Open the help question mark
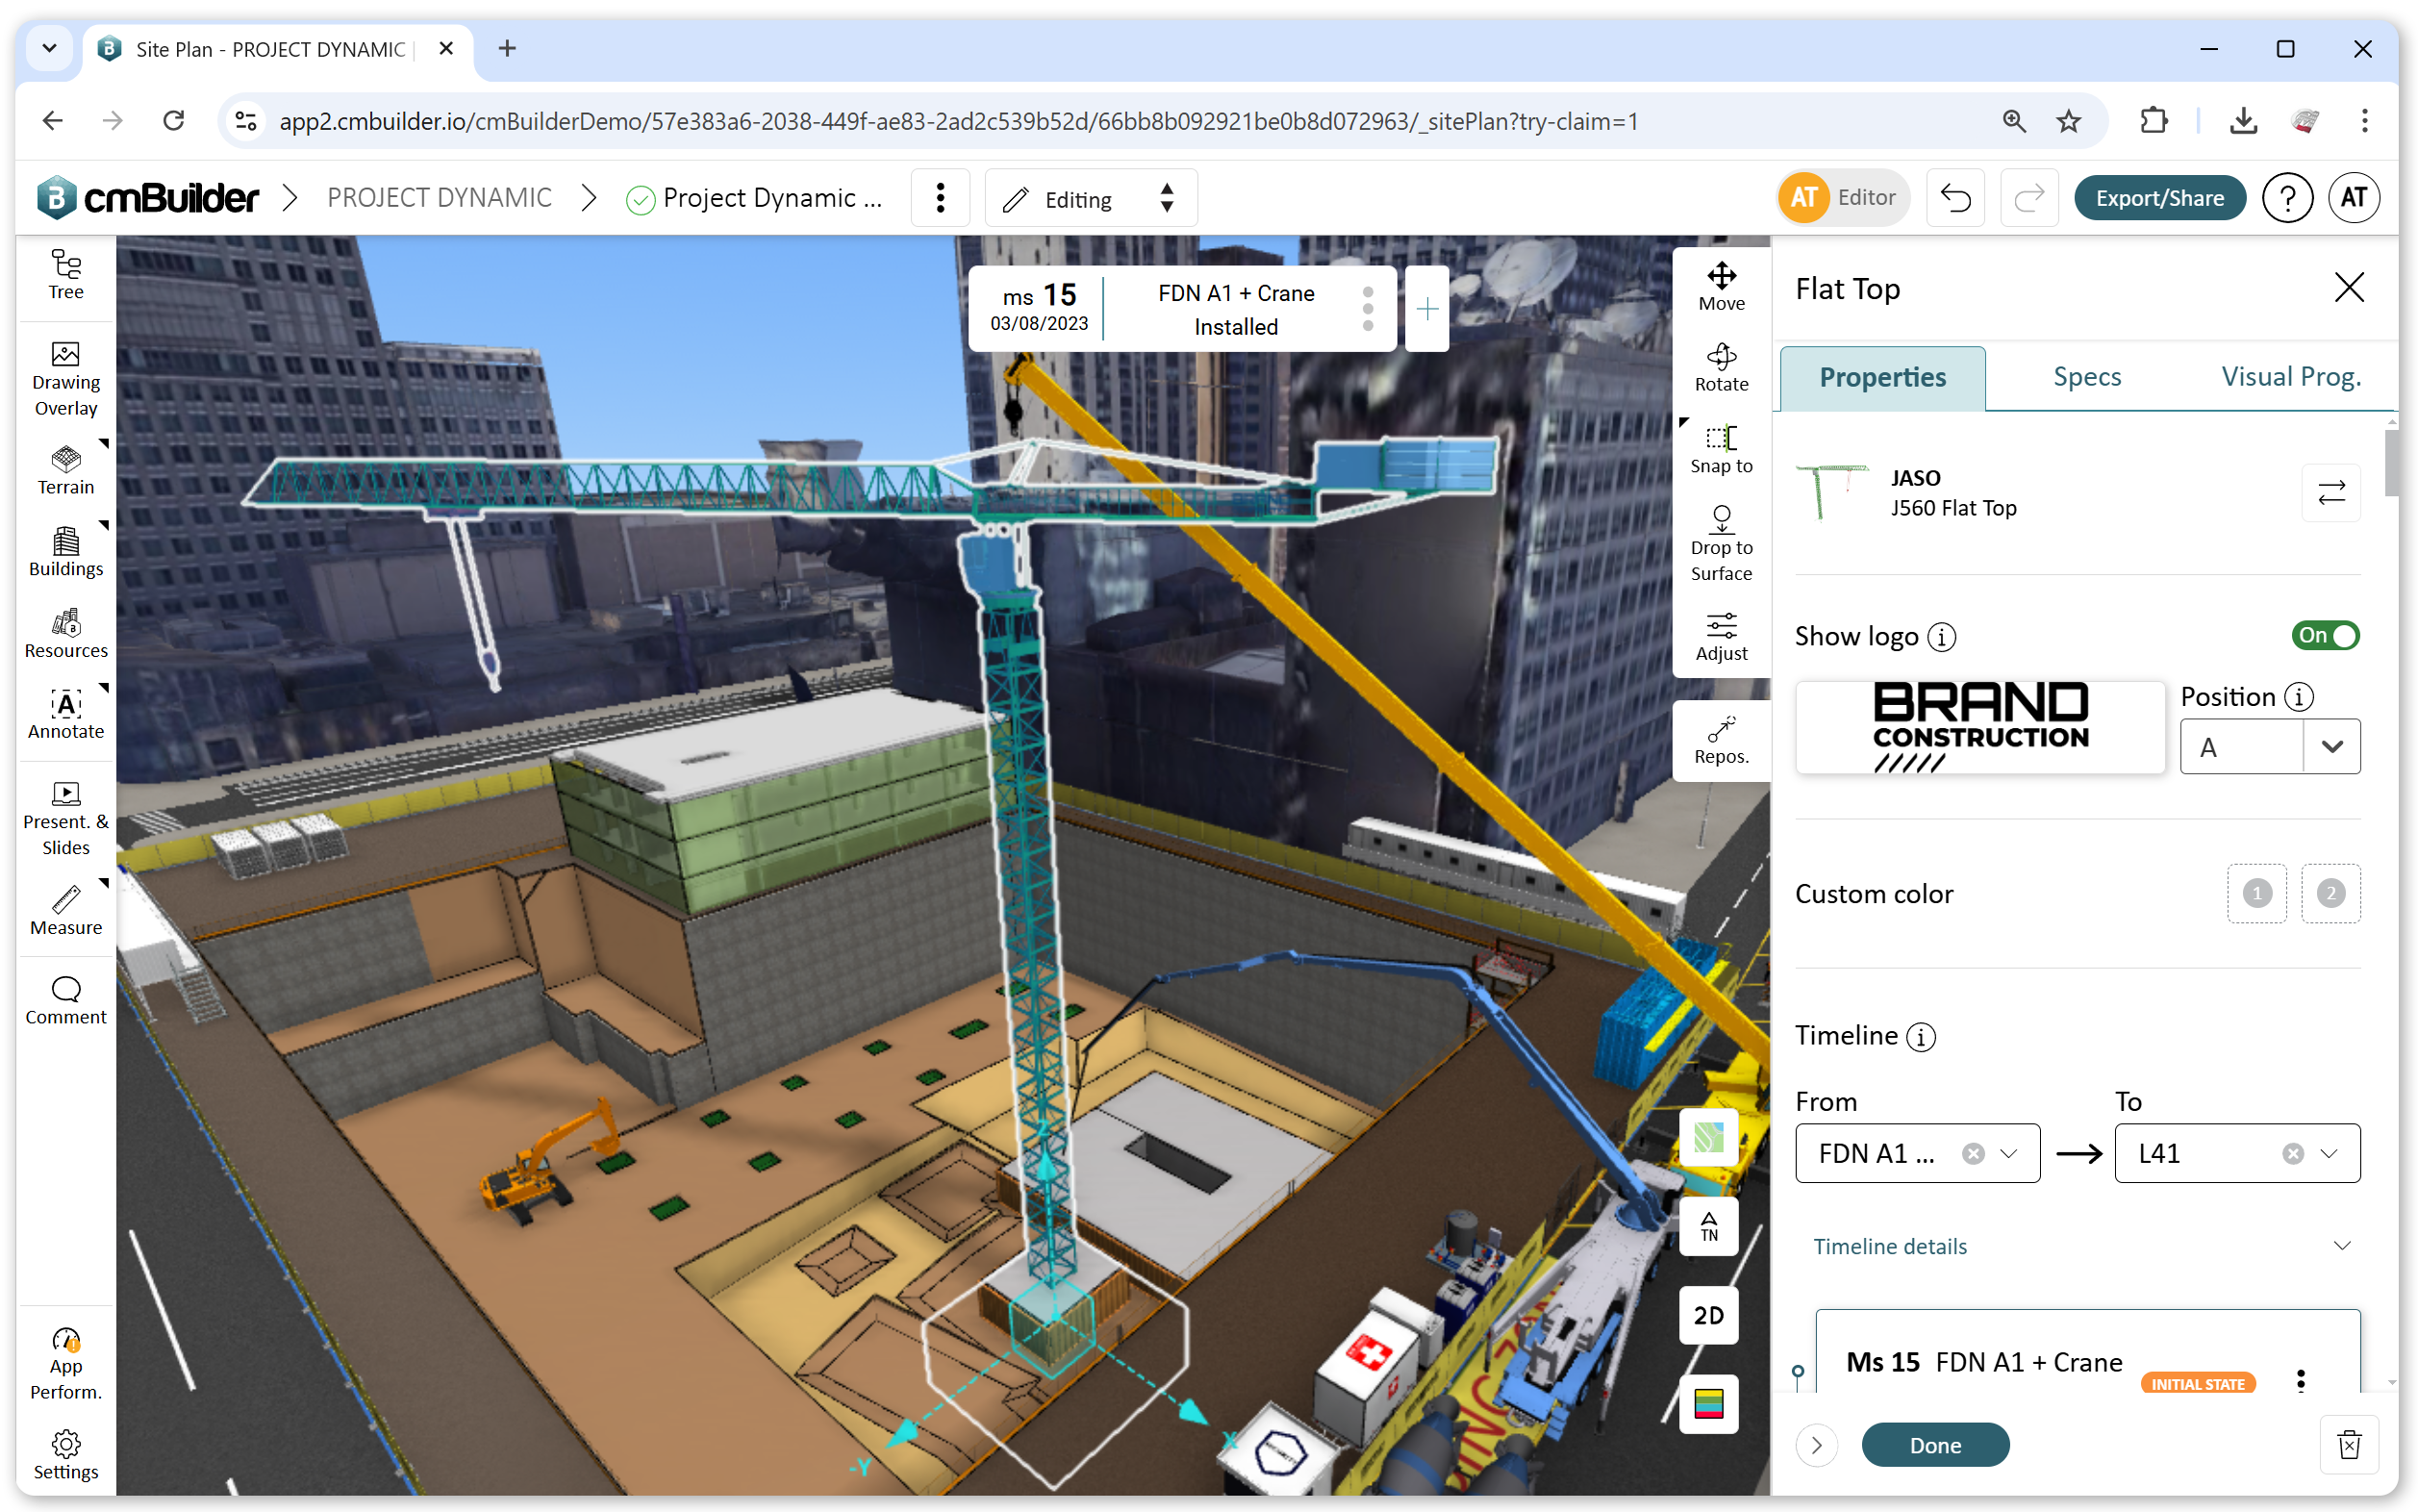Viewport: 2418px width, 1512px height. coord(2286,198)
